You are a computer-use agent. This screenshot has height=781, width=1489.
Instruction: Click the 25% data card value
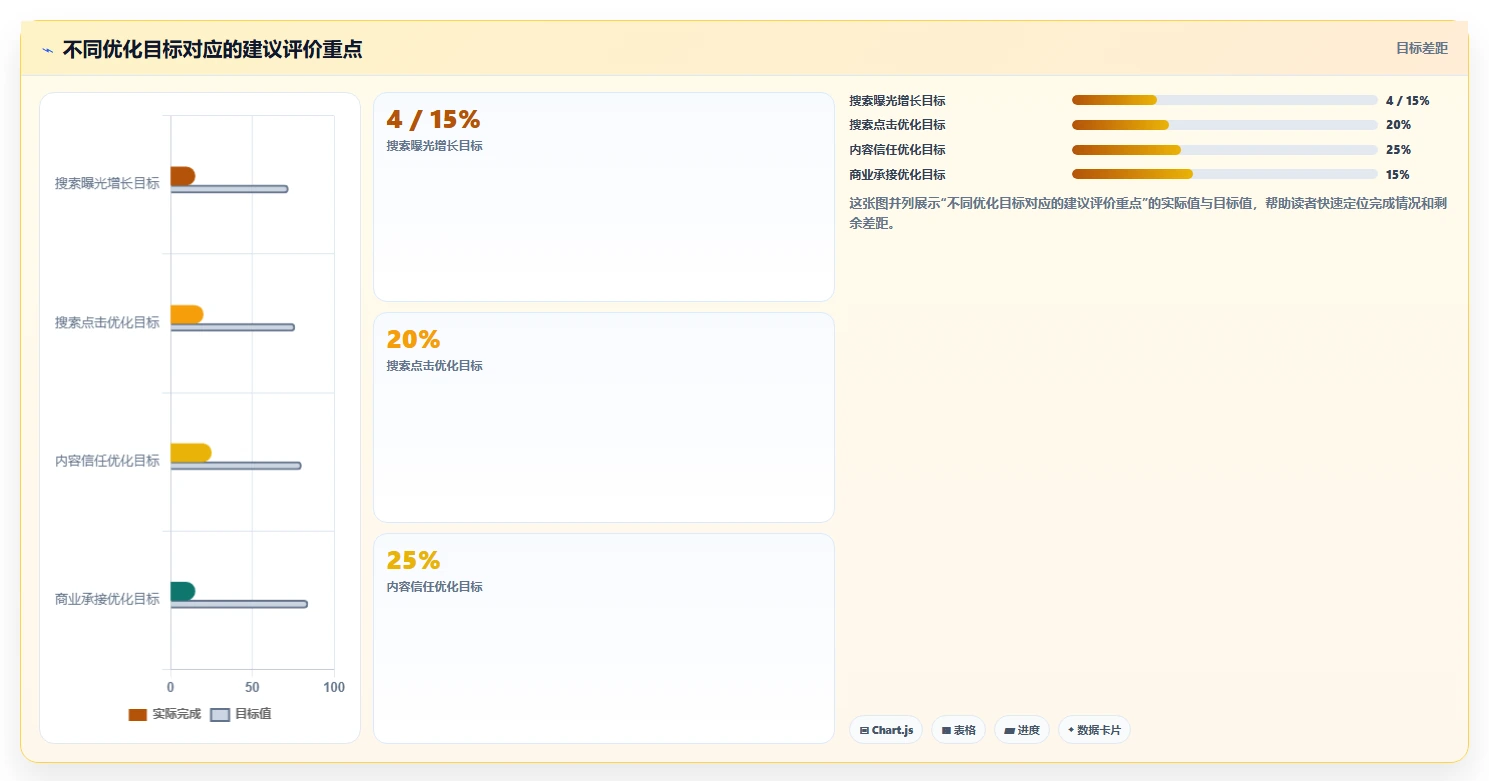(413, 560)
